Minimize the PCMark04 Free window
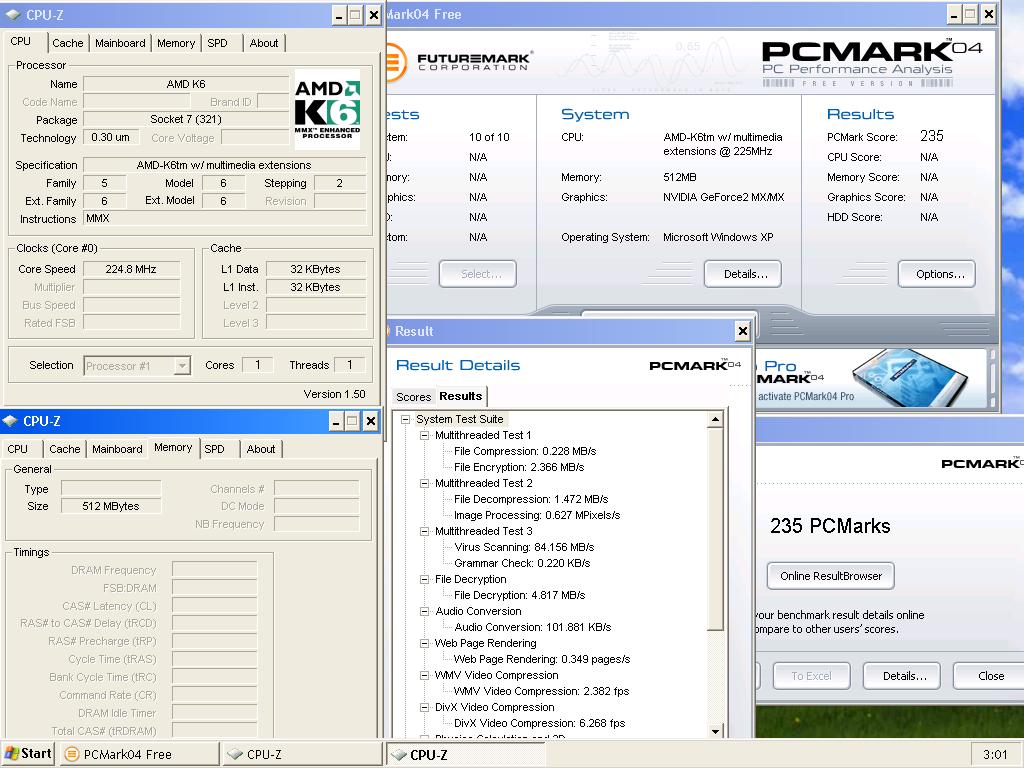The width and height of the screenshot is (1024, 768). coord(954,14)
